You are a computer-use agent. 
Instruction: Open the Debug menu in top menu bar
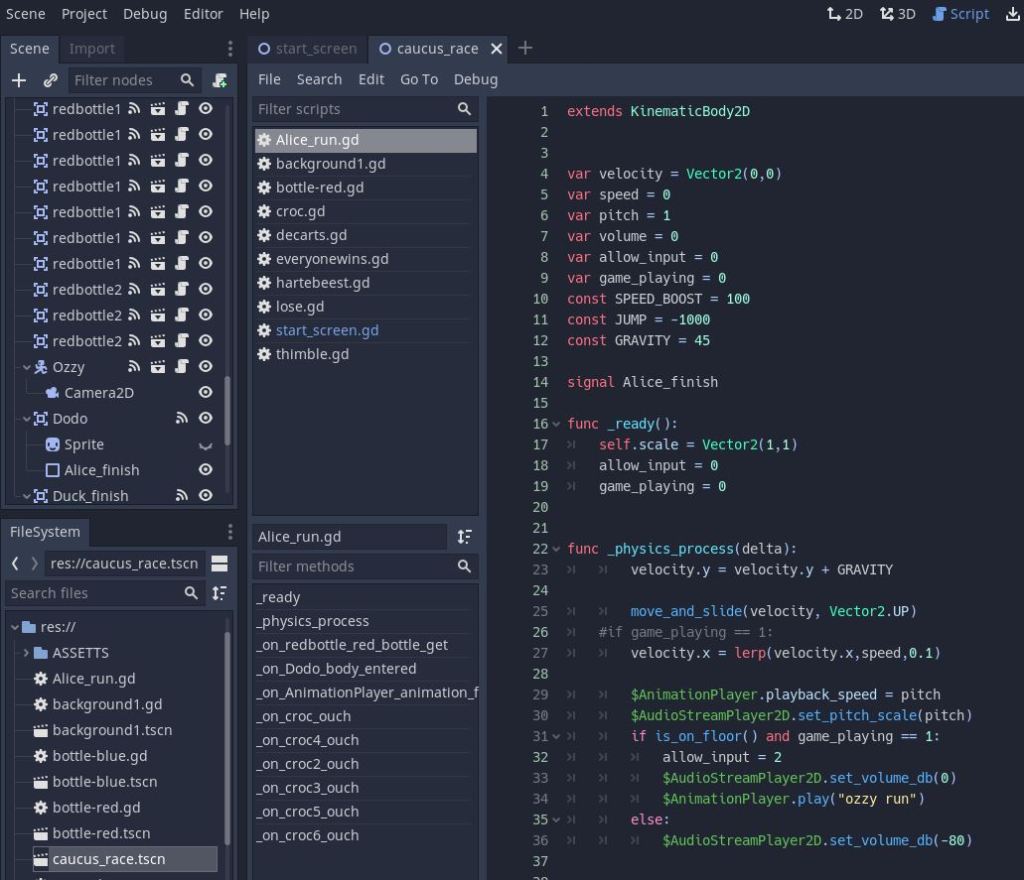coord(145,14)
